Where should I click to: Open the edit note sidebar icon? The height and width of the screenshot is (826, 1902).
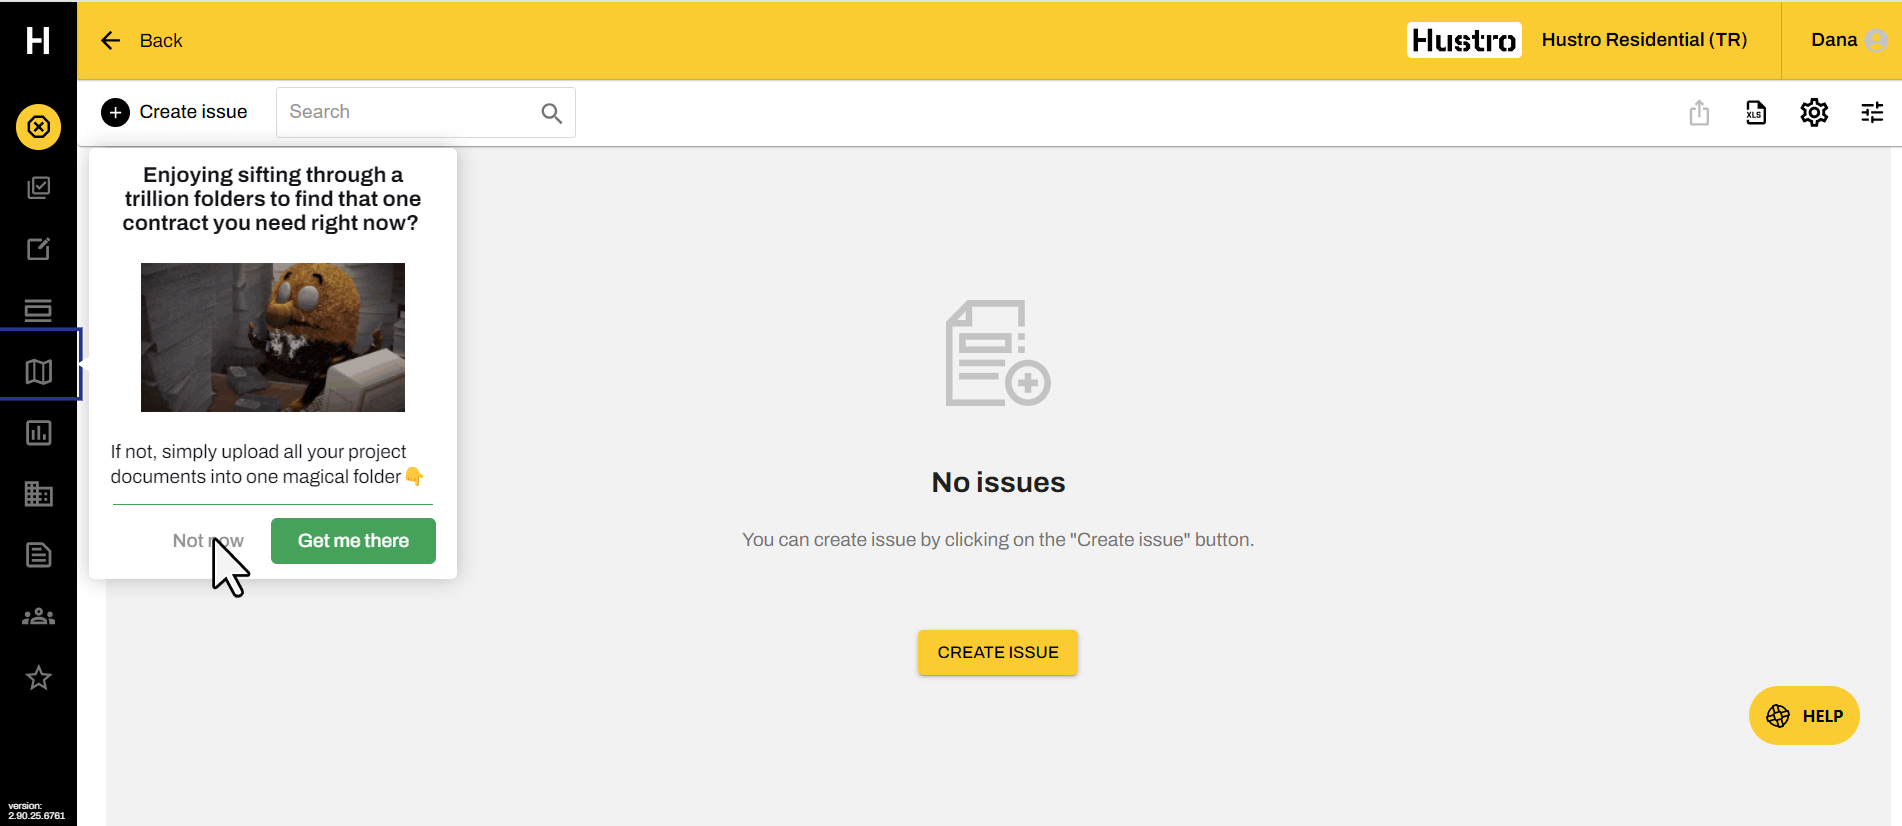click(x=38, y=249)
